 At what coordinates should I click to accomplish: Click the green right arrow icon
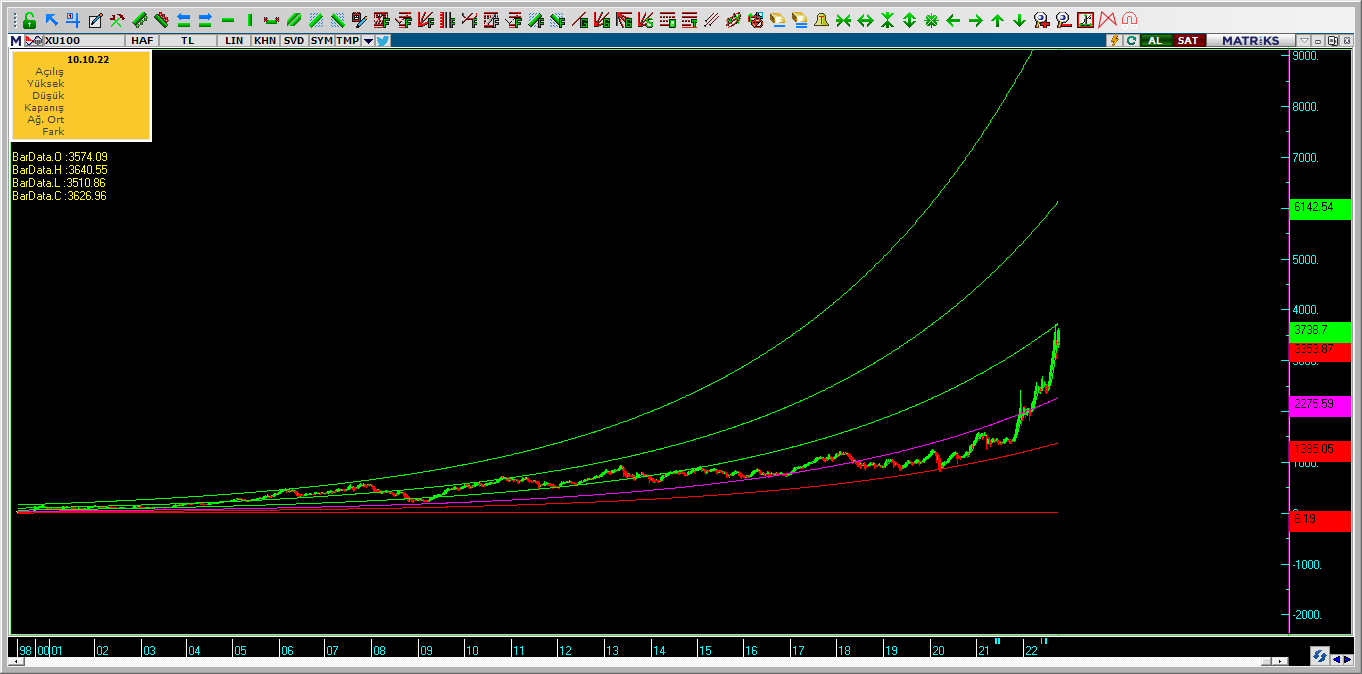point(975,20)
